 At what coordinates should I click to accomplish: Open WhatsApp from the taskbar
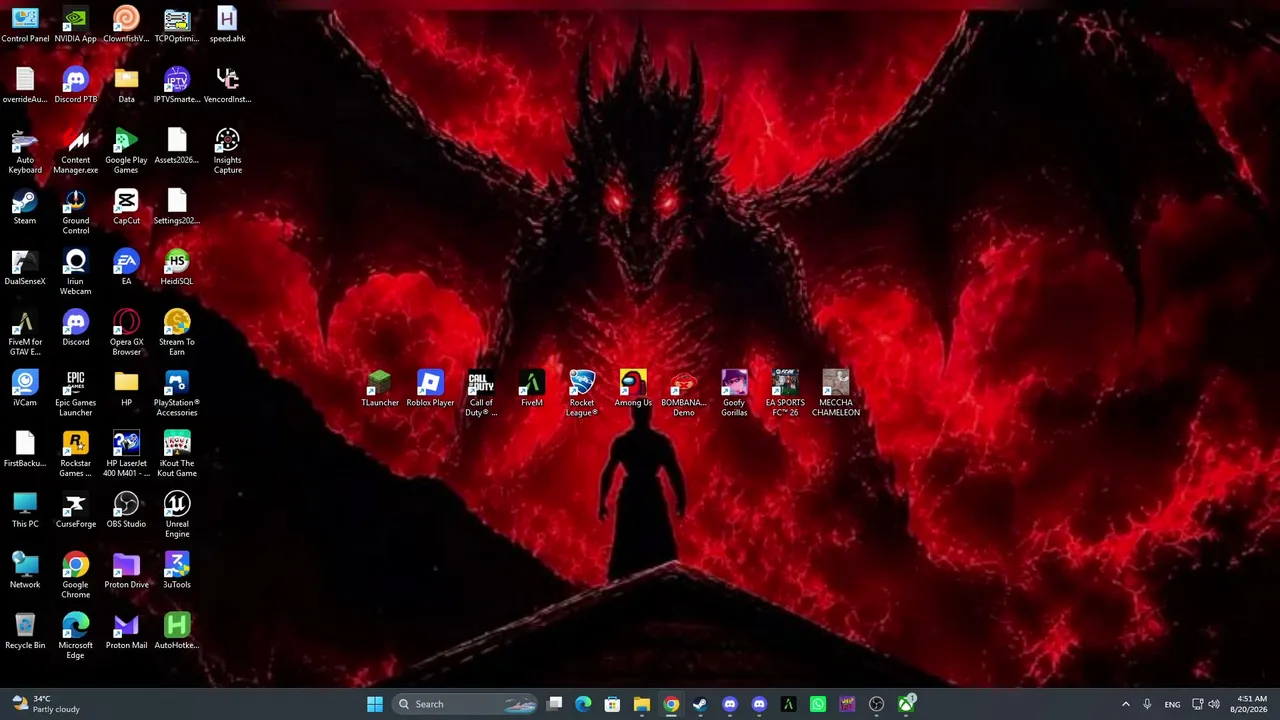click(x=818, y=704)
